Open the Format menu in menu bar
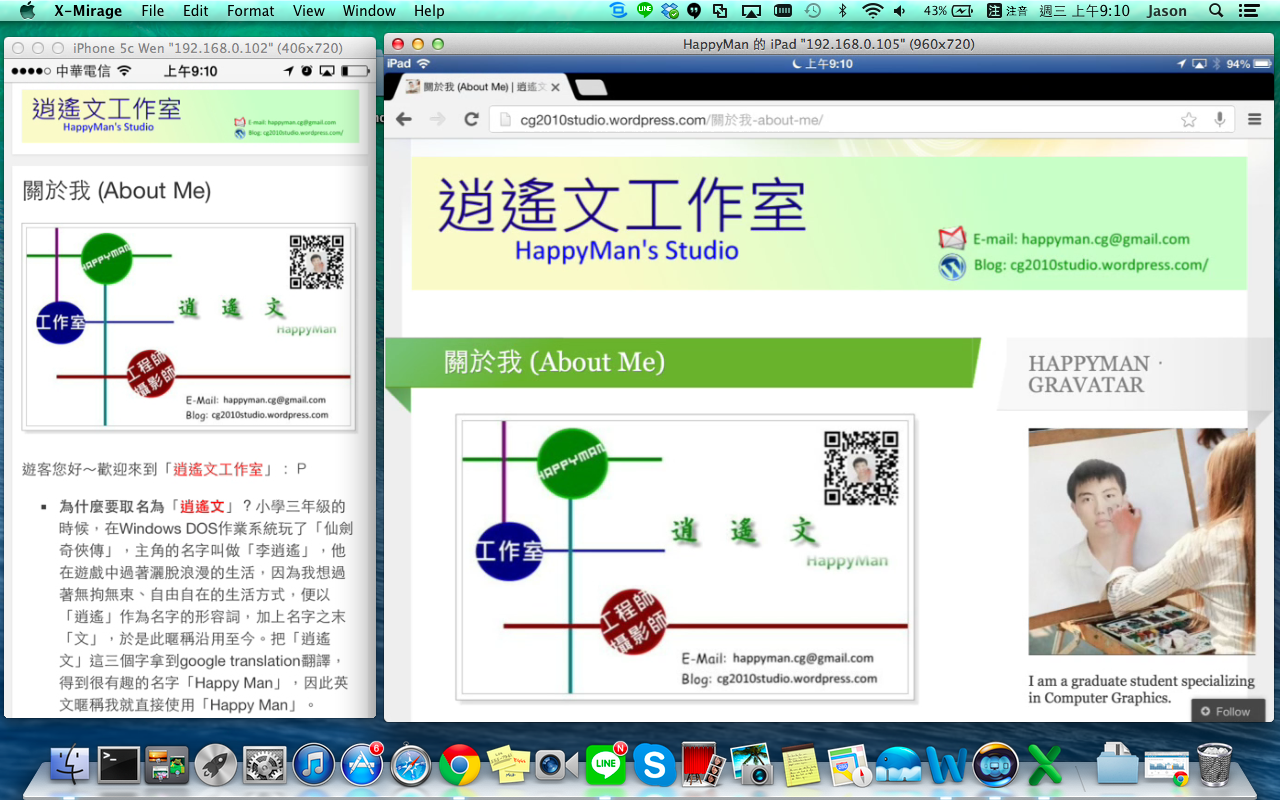The image size is (1280, 800). coord(250,11)
